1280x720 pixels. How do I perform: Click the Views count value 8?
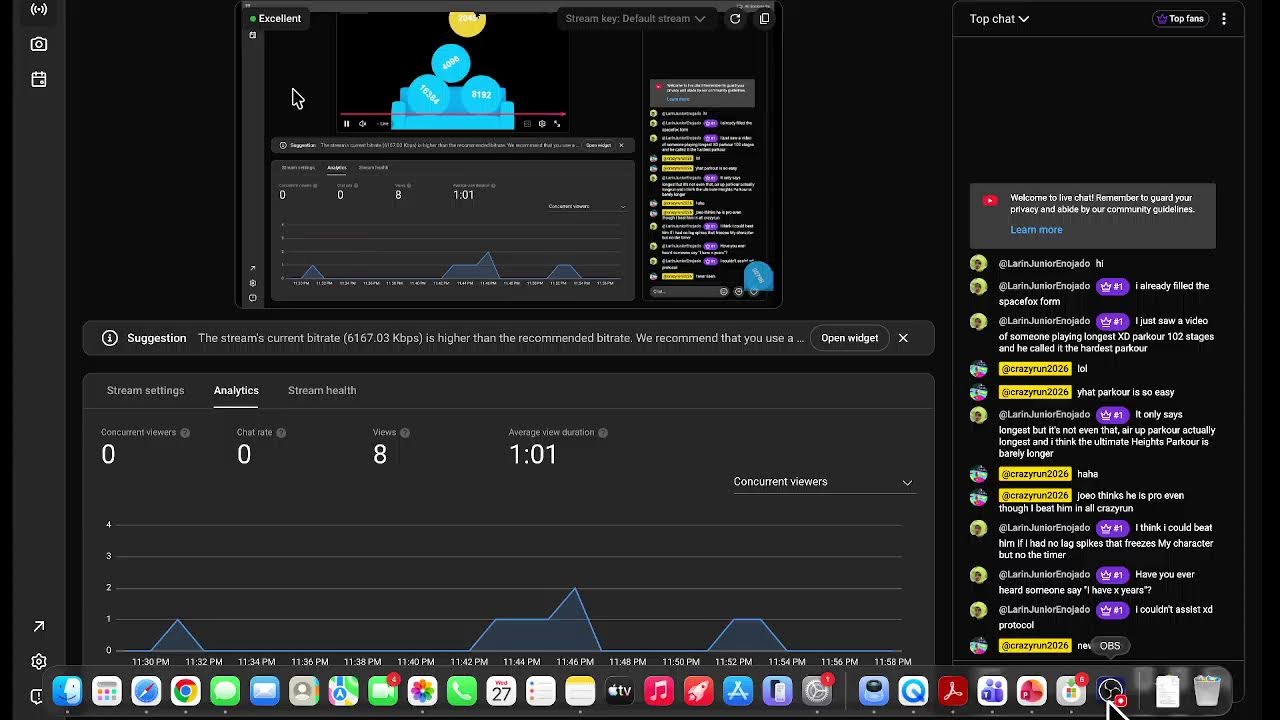pyautogui.click(x=380, y=455)
